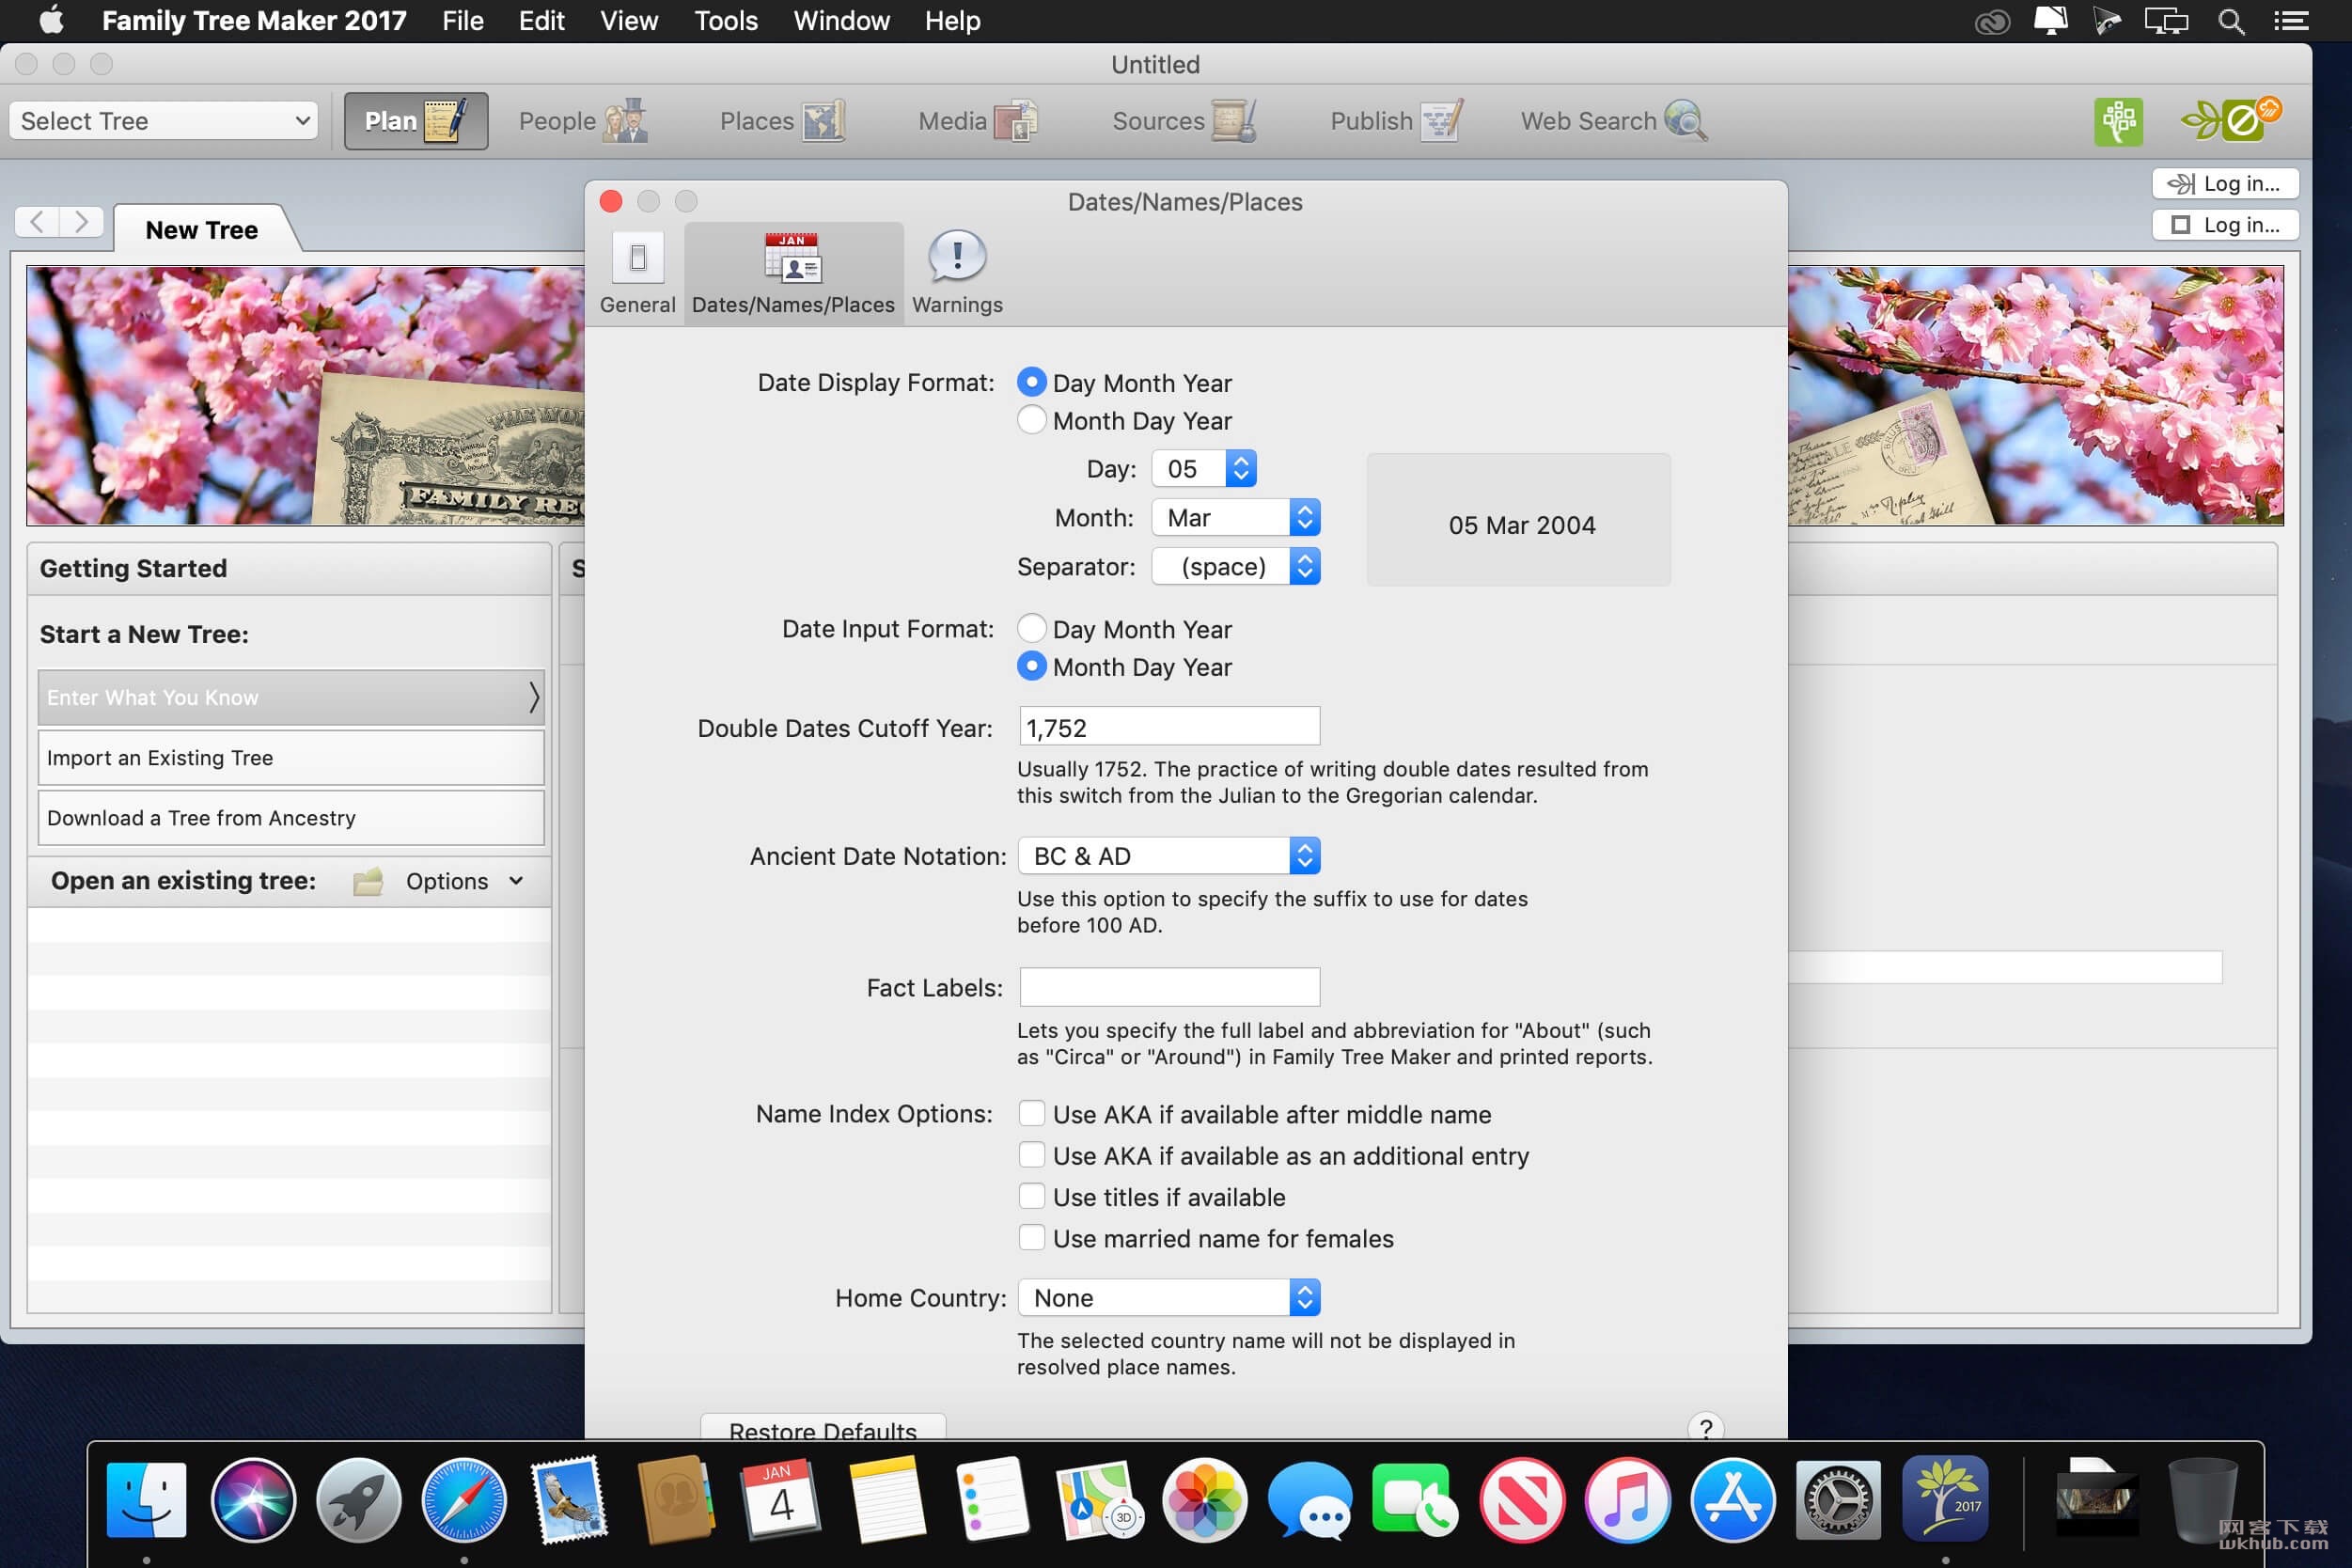
Task: Click Restore Defaults button
Action: pos(823,1428)
